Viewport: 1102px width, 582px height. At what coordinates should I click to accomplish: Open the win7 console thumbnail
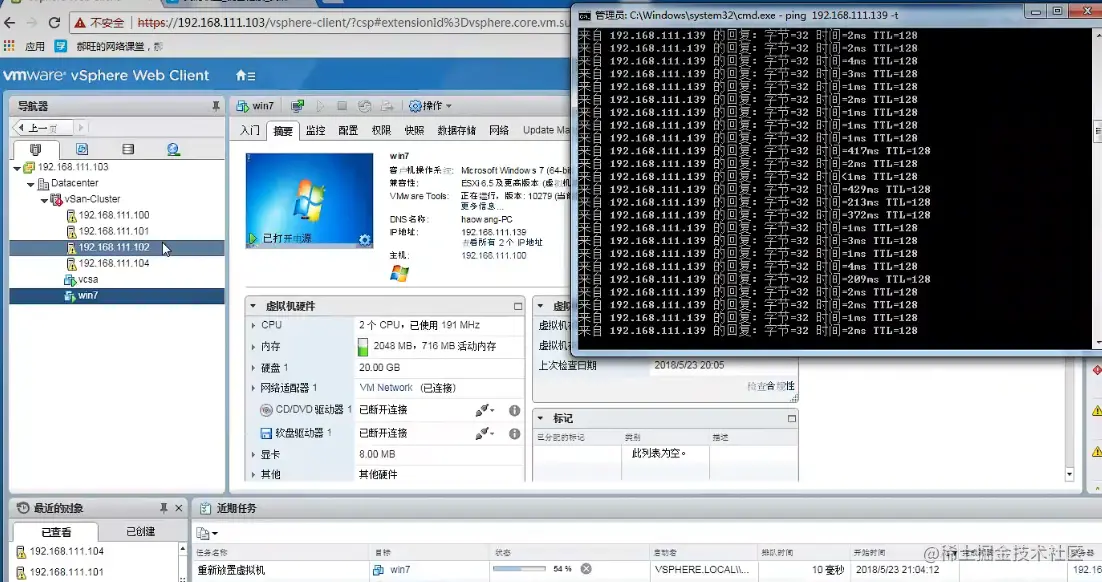[x=309, y=200]
